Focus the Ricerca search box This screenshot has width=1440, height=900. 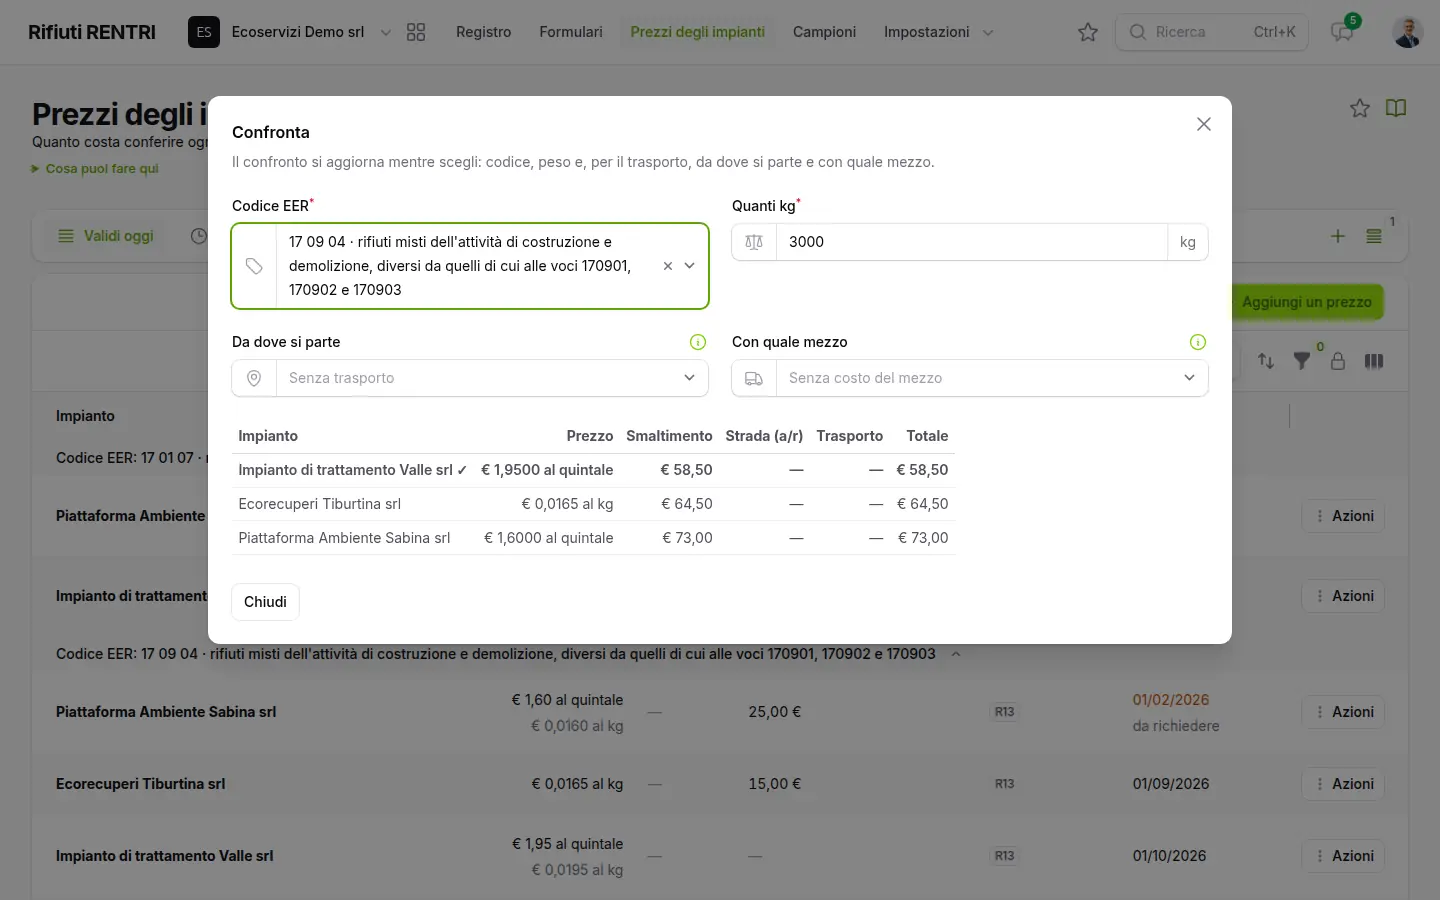1212,32
